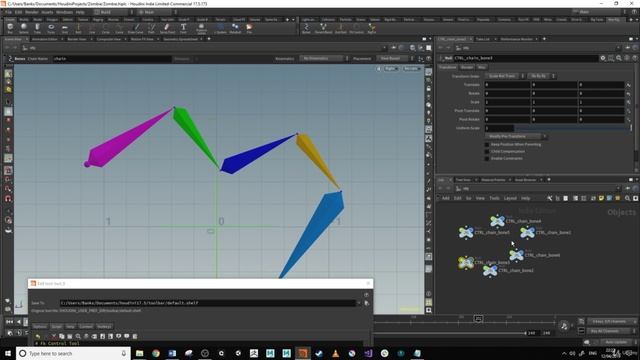This screenshot has height=360, width=640.
Task: Enable Child Compensation checkbox
Action: tap(487, 151)
